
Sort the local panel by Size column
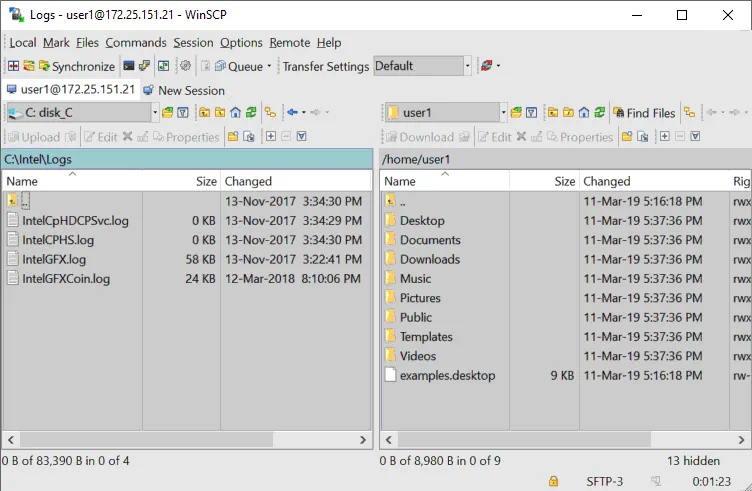206,181
